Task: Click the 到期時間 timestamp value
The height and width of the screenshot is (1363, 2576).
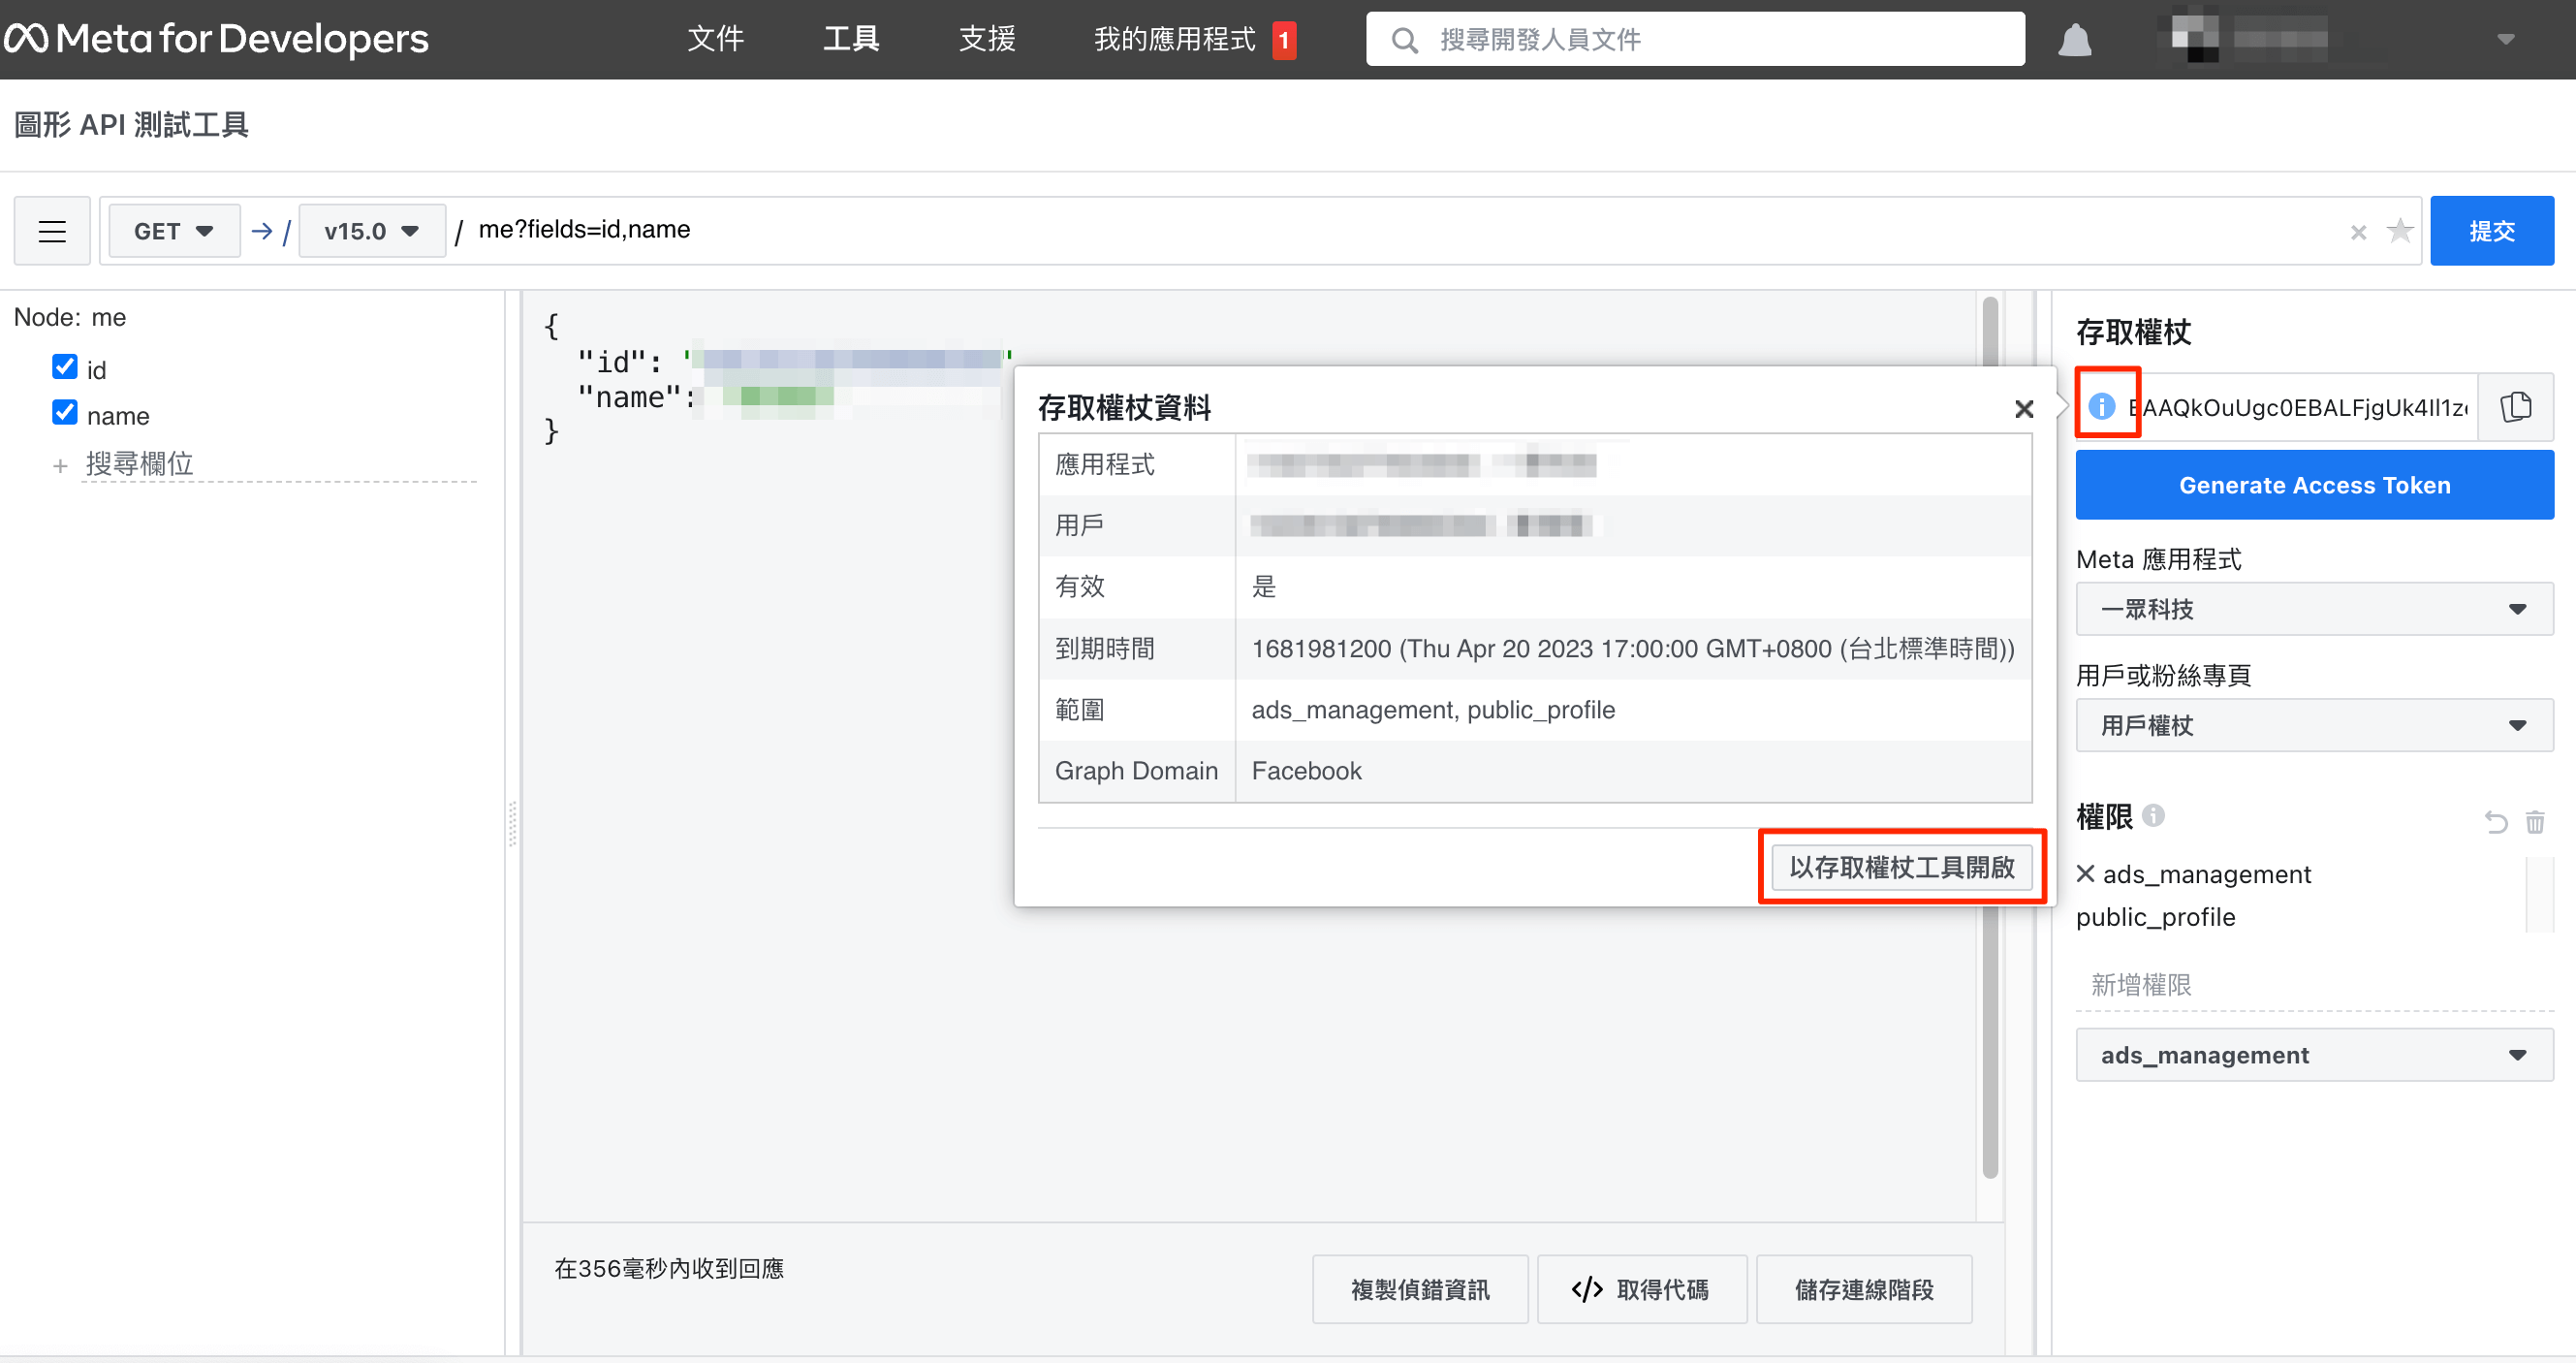Action: 1632,648
